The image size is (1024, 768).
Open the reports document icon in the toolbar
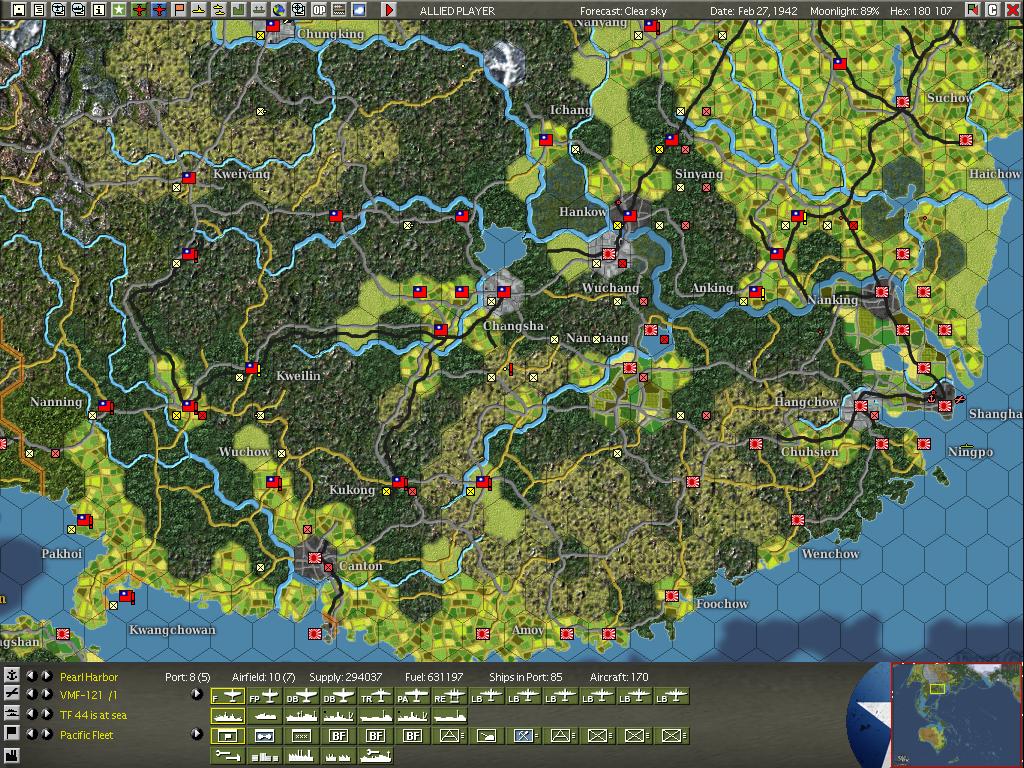39,10
